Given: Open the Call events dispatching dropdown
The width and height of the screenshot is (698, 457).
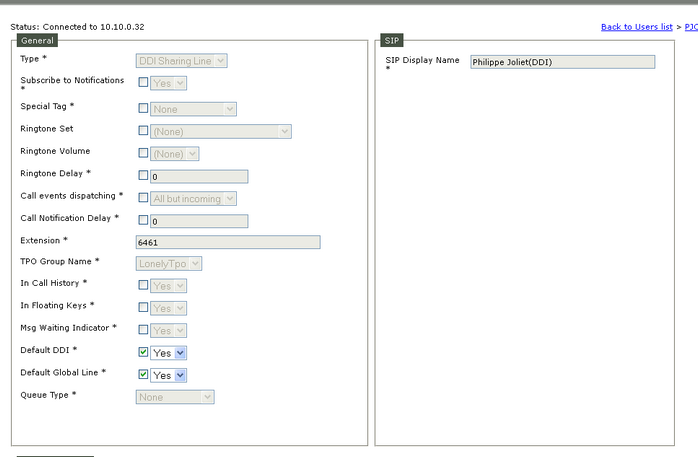Looking at the screenshot, I should [193, 198].
